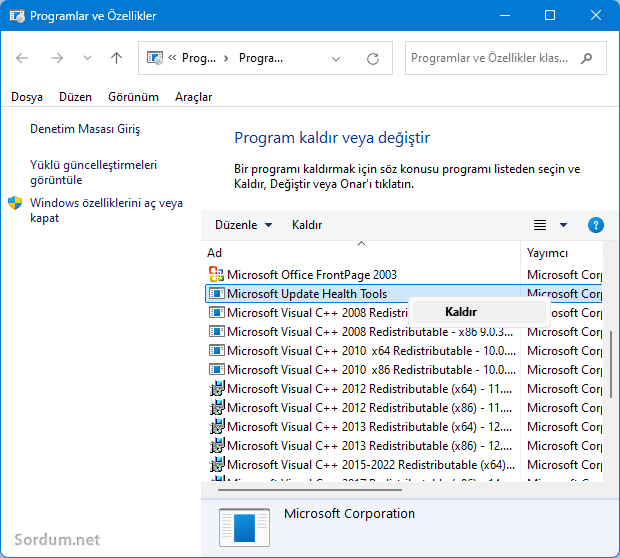Screen dimensions: 620x558
Task: Click the Progra... breadcrumb in address bar
Action: 261,58
